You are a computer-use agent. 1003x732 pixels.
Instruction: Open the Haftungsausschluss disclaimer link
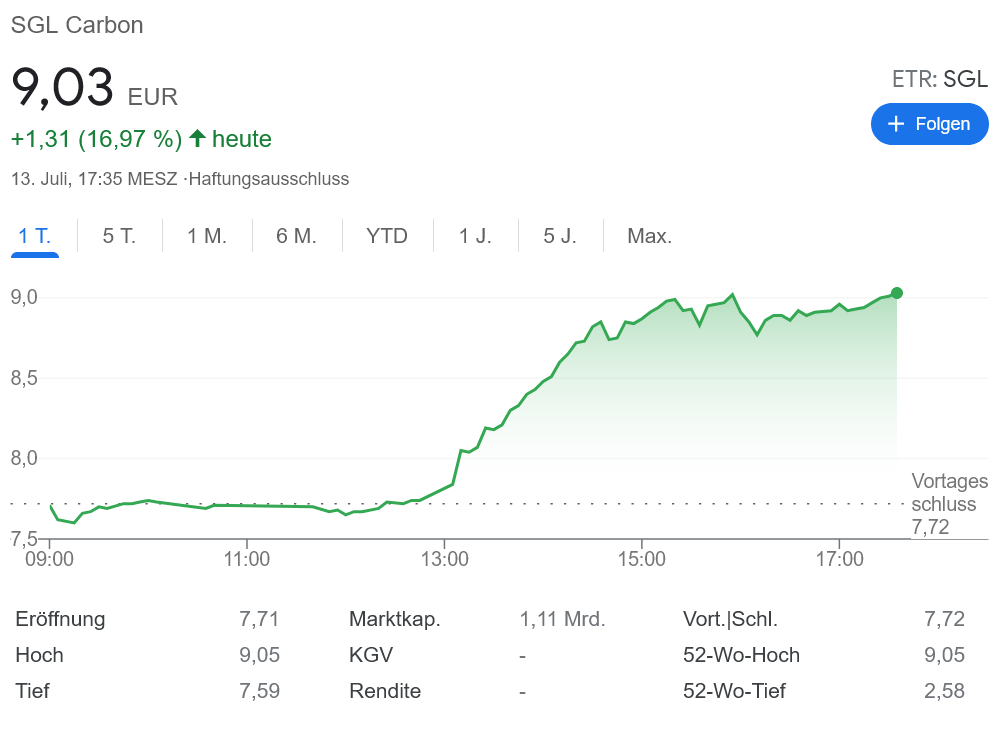click(269, 179)
